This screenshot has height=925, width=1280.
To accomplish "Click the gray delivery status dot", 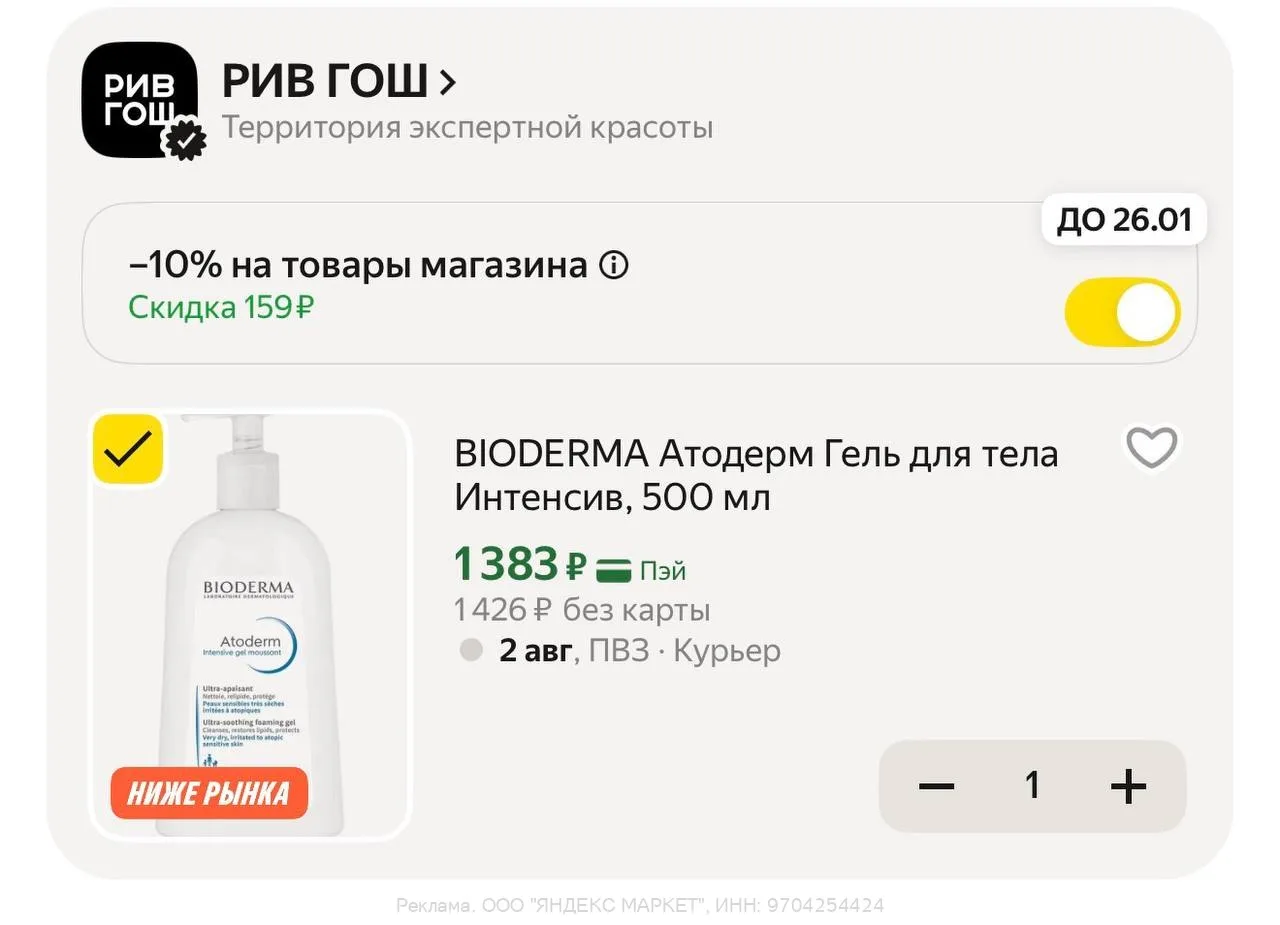I will [471, 651].
